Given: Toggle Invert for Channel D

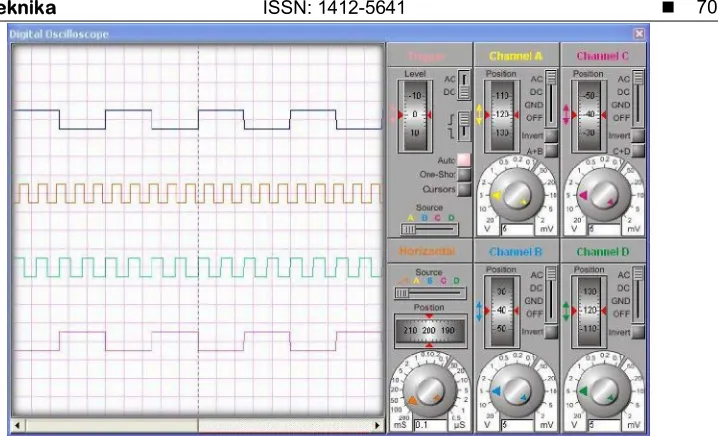Looking at the screenshot, I should click(638, 332).
